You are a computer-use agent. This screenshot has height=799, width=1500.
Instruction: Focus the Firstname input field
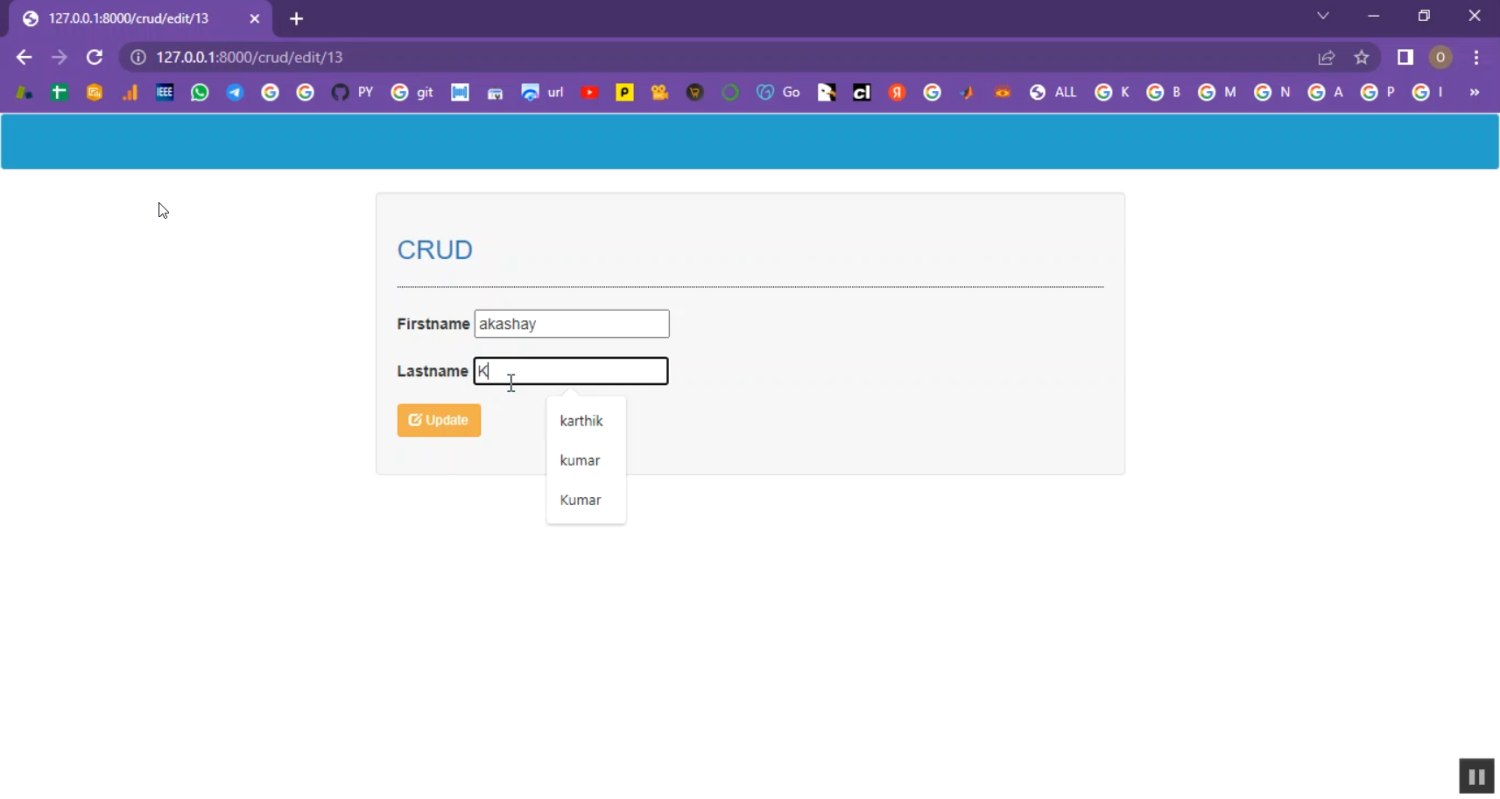pos(572,324)
